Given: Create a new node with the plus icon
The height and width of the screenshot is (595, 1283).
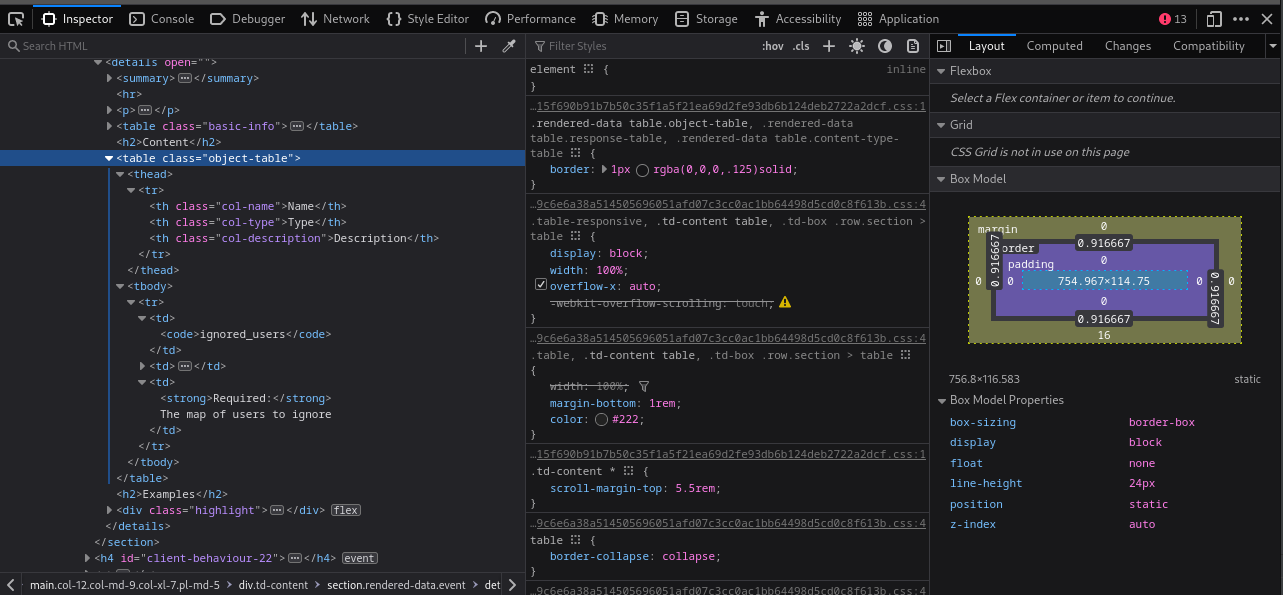Looking at the screenshot, I should pos(480,45).
